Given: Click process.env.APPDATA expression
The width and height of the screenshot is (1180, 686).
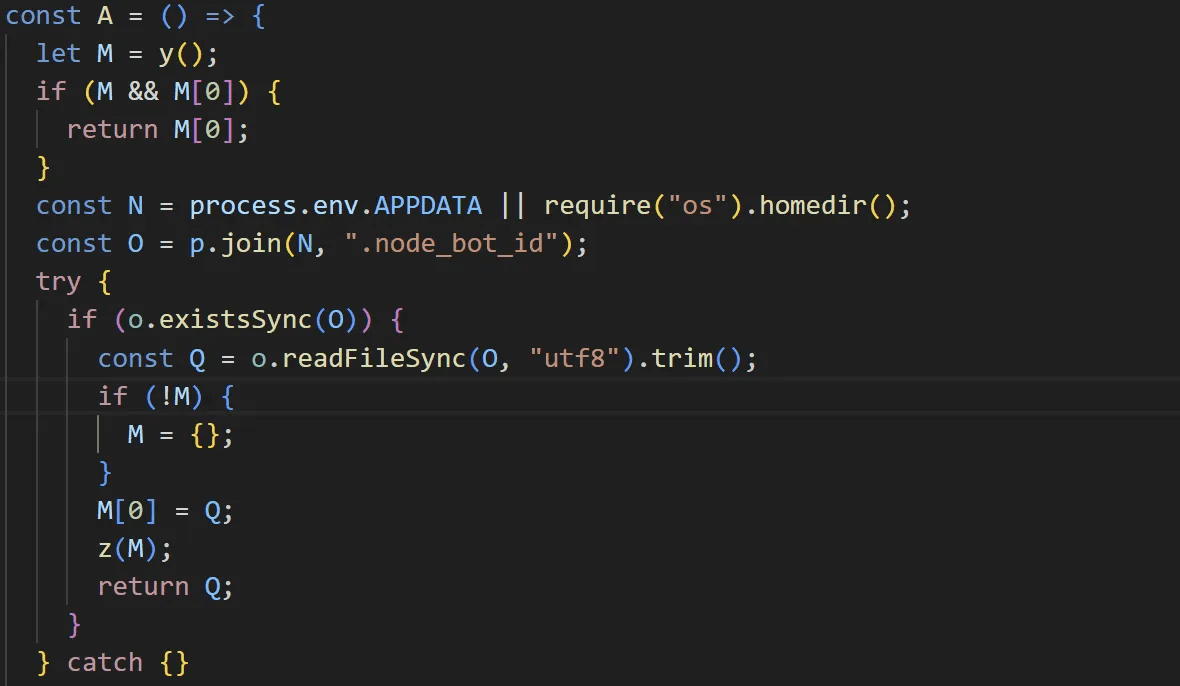Looking at the screenshot, I should pyautogui.click(x=335, y=205).
